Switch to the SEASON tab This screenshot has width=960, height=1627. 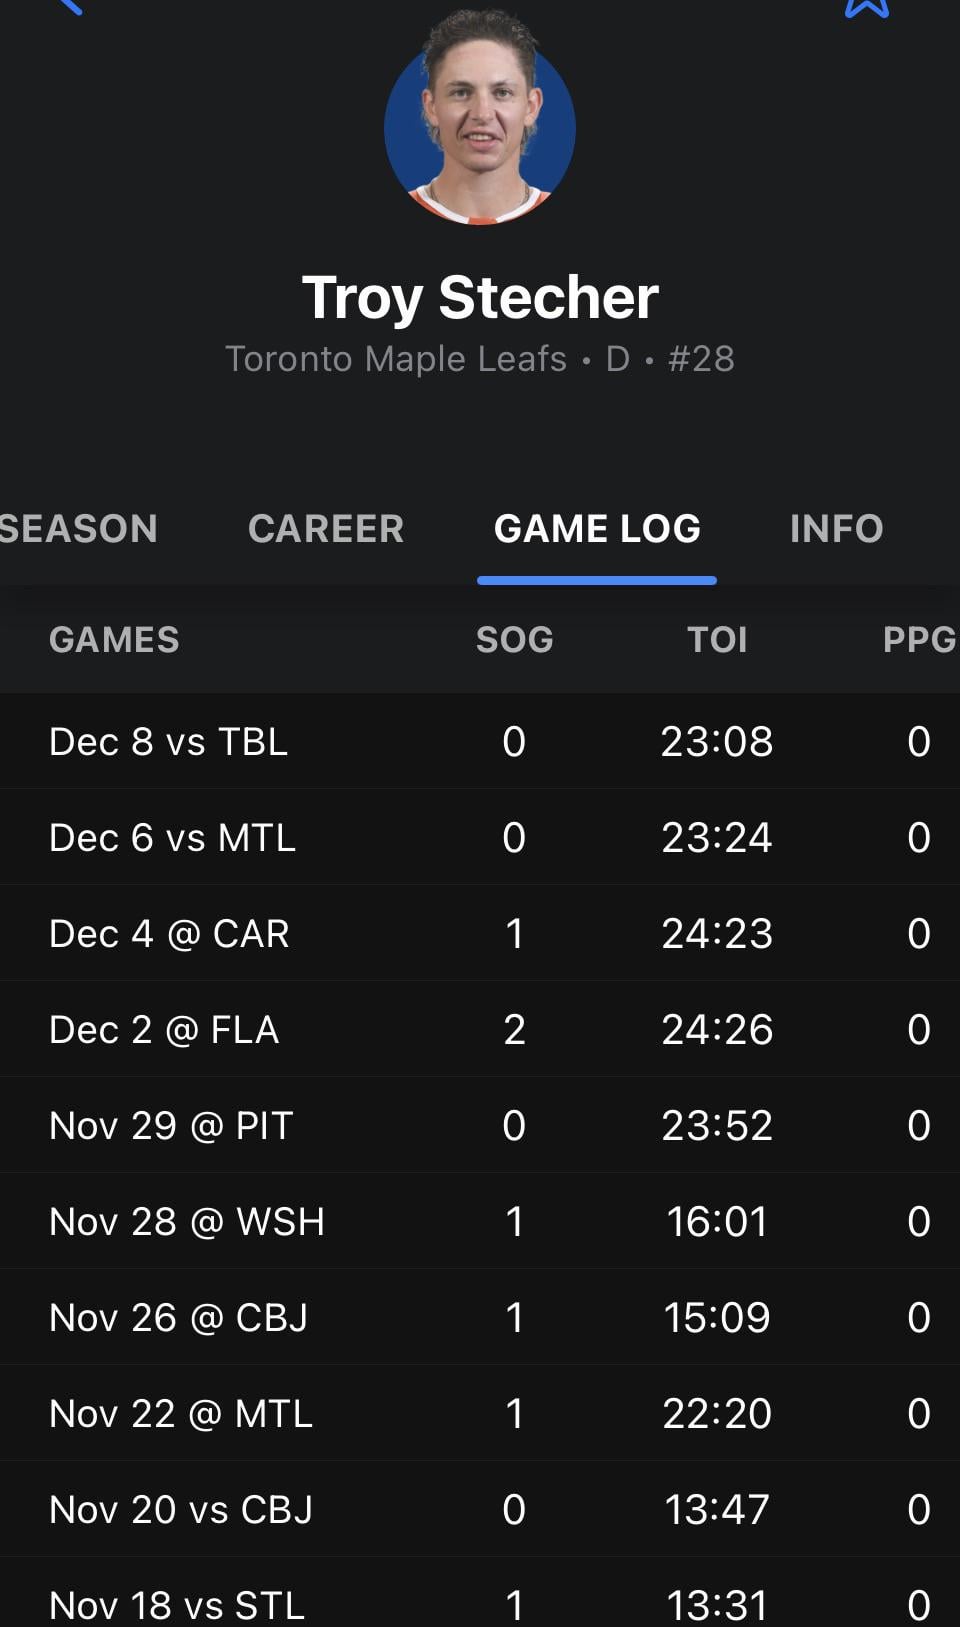tap(78, 528)
